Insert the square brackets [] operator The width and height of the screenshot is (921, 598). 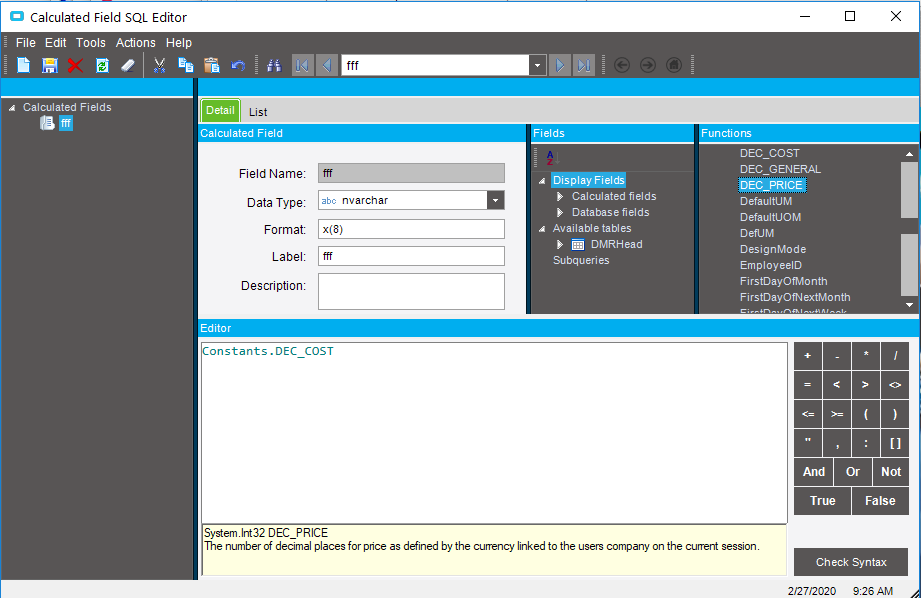[895, 443]
